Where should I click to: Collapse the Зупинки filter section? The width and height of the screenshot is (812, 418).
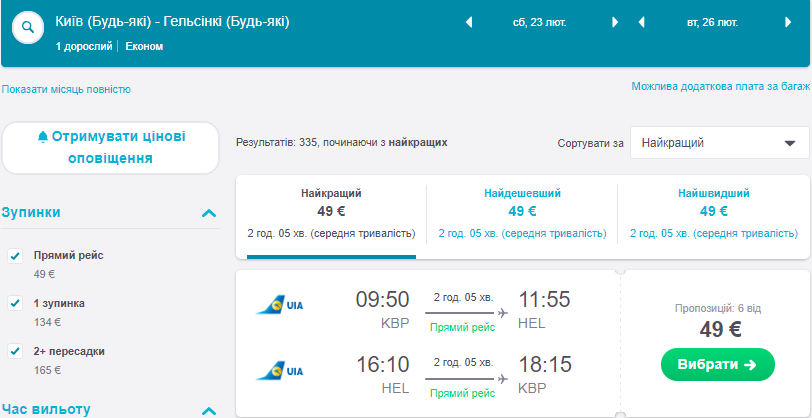click(209, 213)
